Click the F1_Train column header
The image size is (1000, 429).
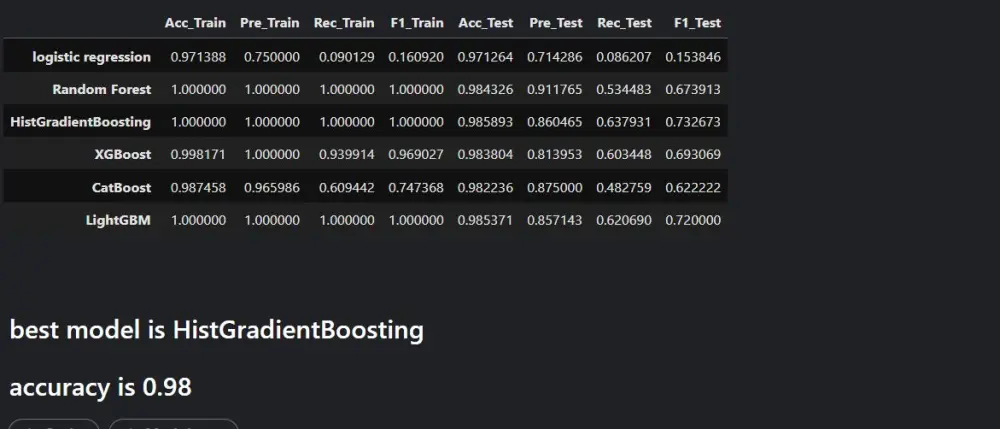417,23
